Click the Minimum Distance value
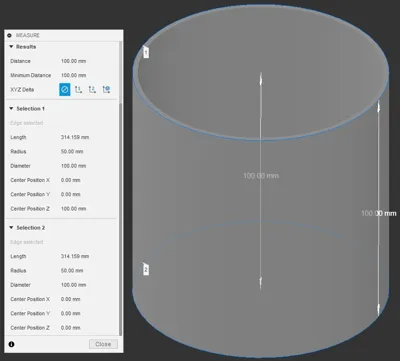 (x=74, y=75)
